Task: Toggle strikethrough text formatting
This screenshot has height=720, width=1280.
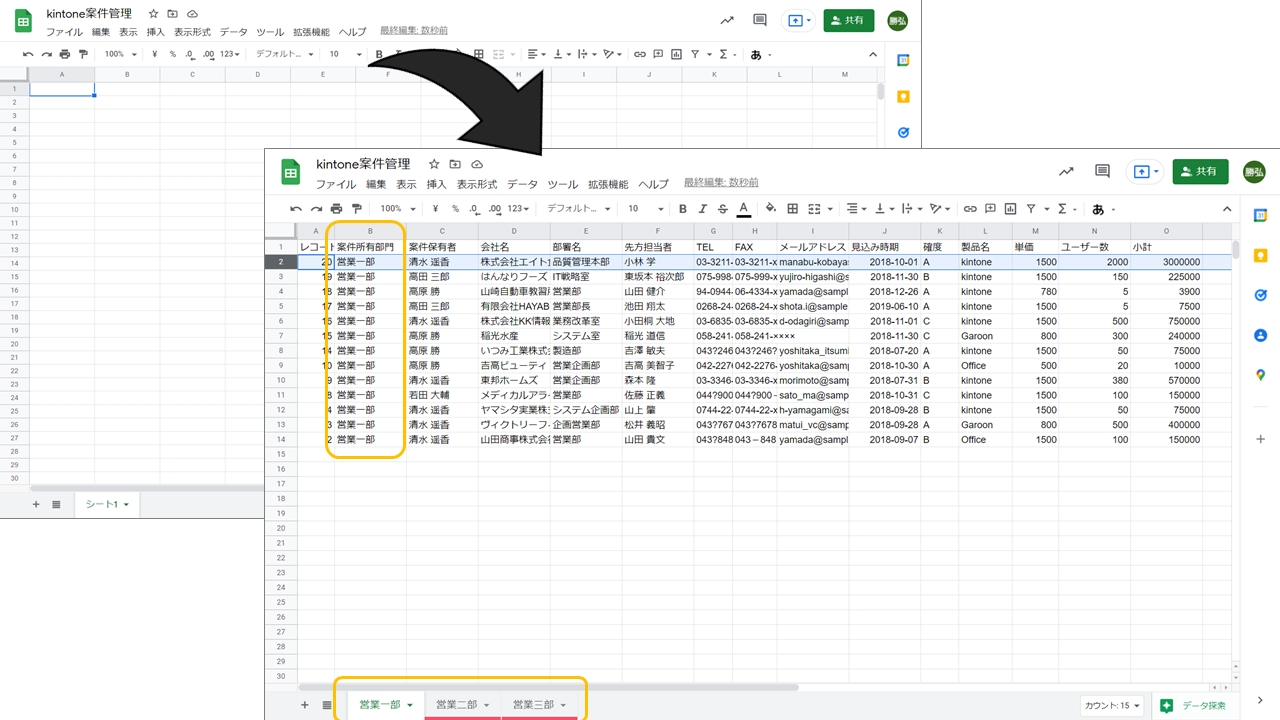Action: pyautogui.click(x=722, y=209)
